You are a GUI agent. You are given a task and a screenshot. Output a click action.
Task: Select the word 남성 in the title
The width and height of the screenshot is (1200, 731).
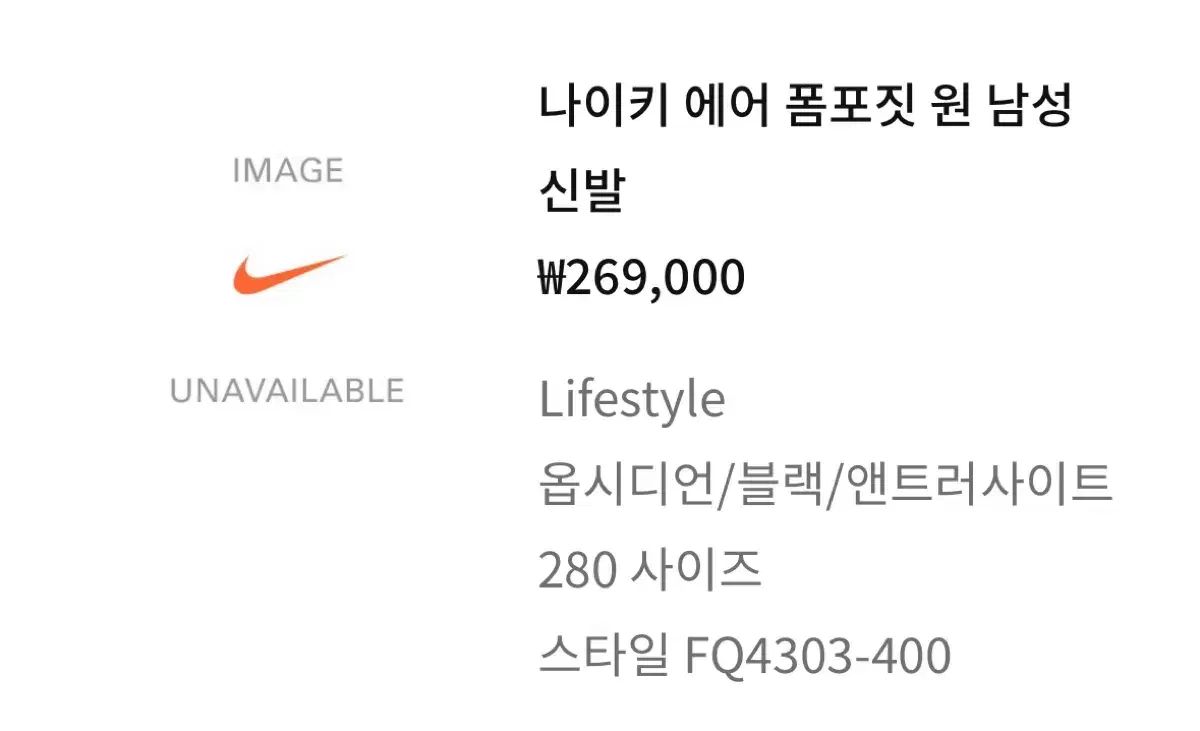point(1030,106)
